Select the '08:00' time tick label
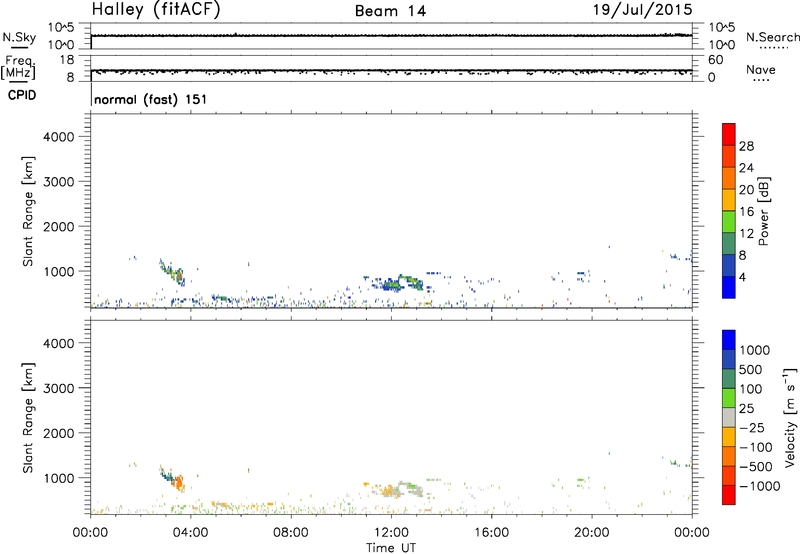Viewport: 800px width, 554px height. (290, 533)
